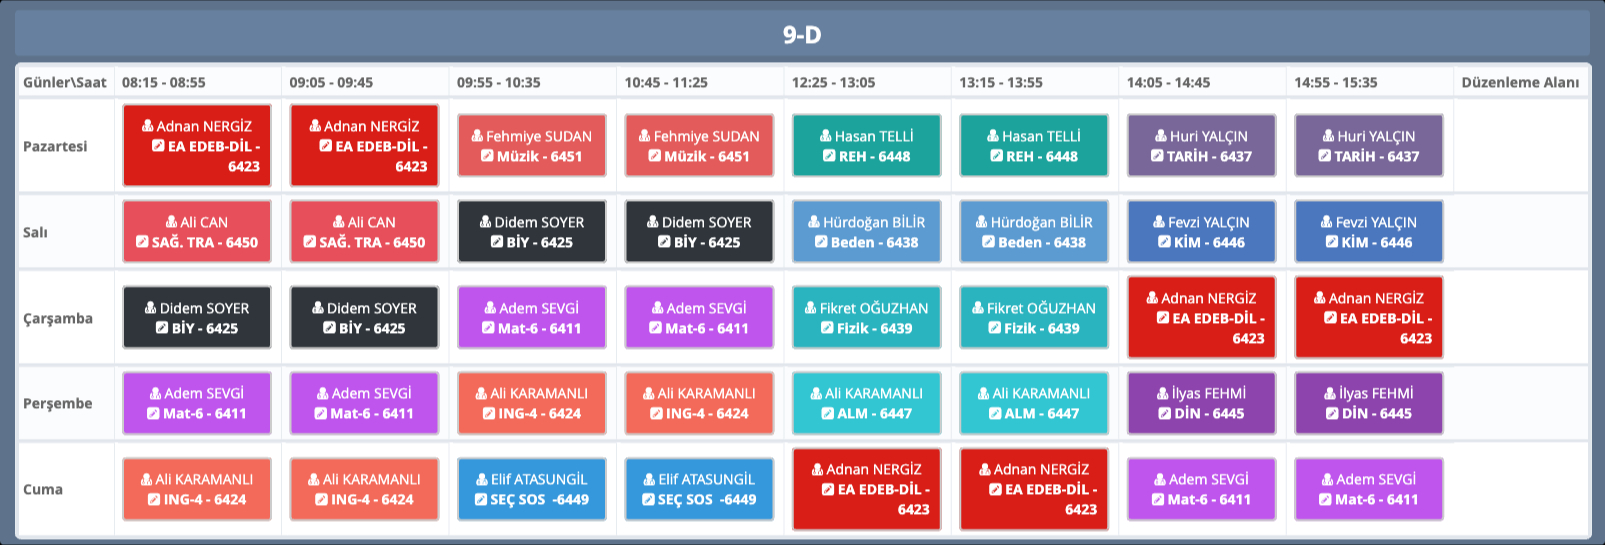1605x545 pixels.
Task: Select the Çarşamba day row label
Action: (x=58, y=318)
